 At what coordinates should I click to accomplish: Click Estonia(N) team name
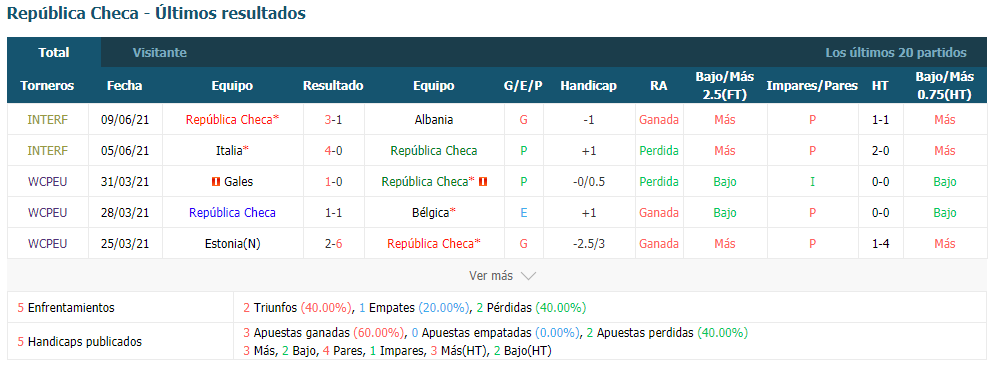tap(232, 244)
